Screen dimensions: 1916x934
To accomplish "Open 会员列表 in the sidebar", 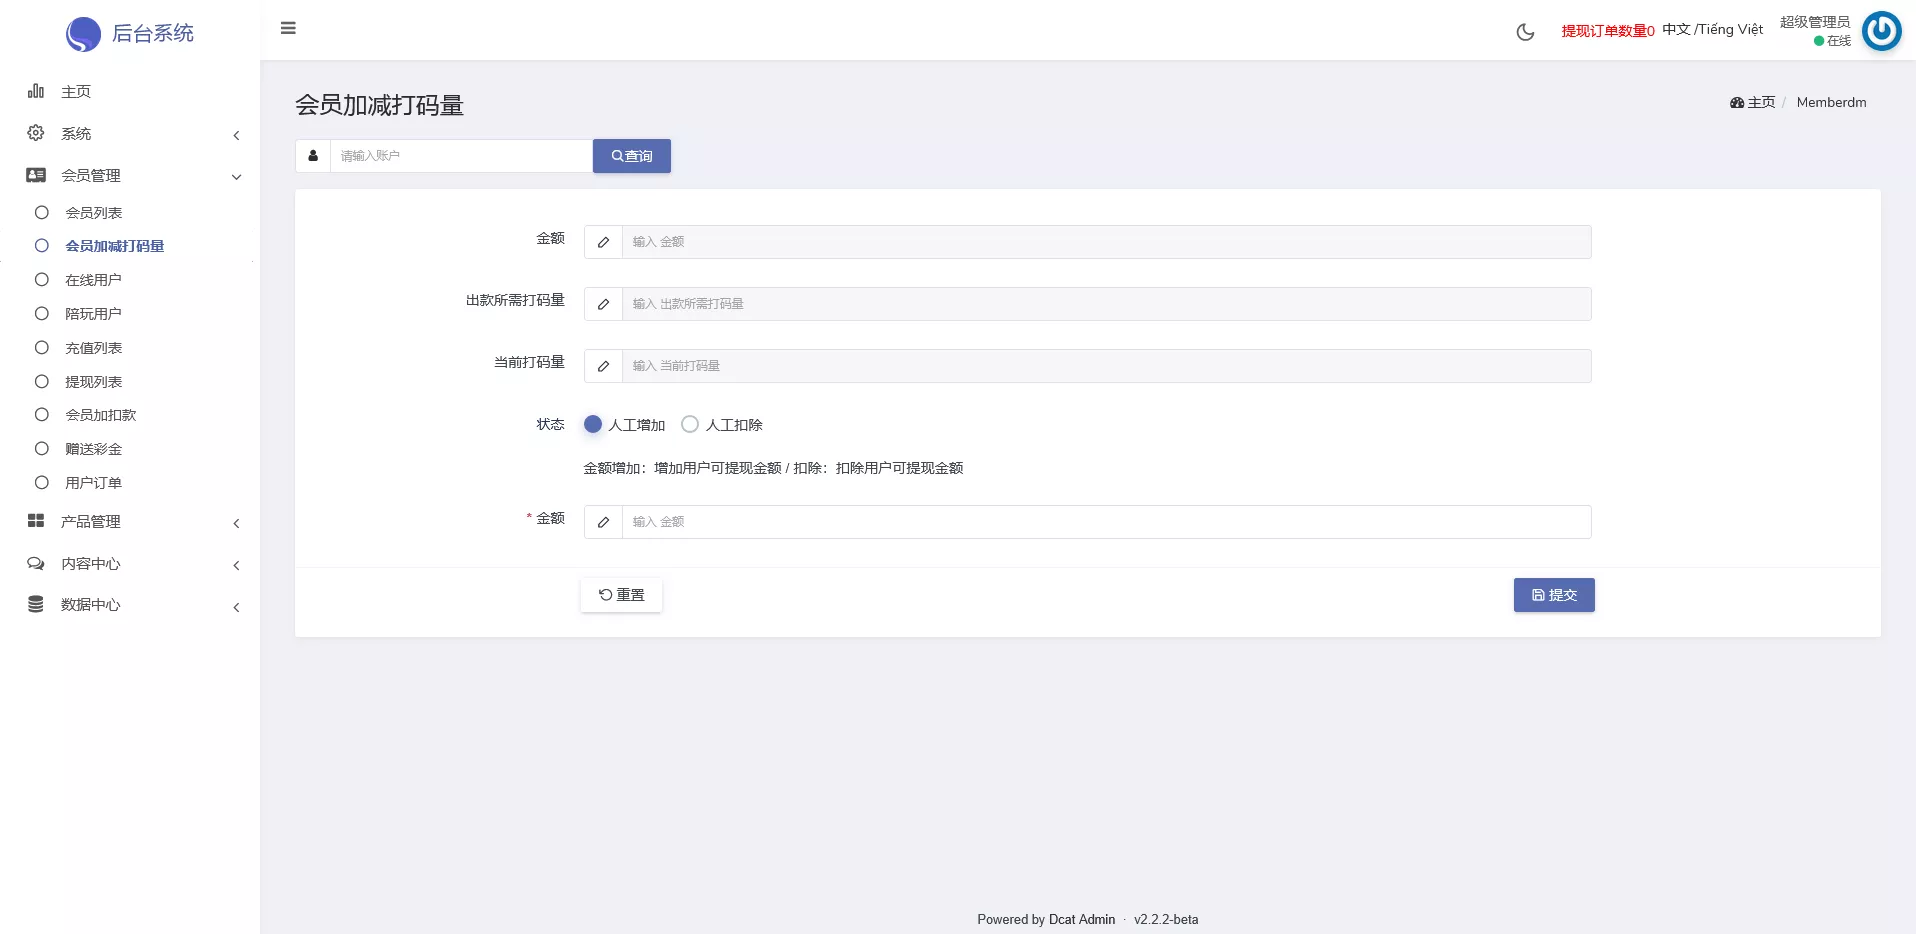I will (93, 213).
